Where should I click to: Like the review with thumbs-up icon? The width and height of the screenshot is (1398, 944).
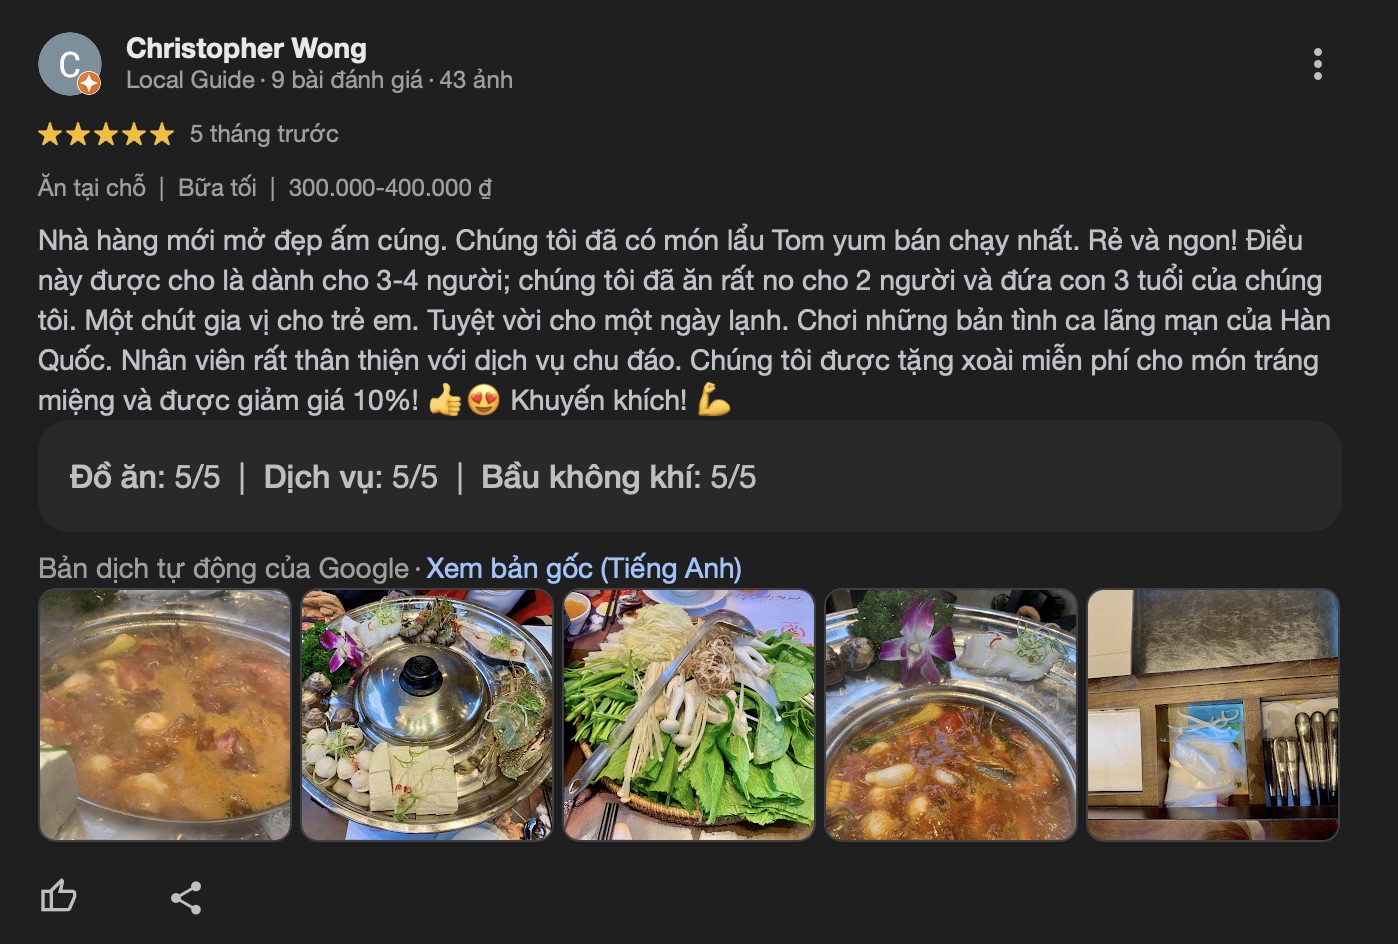tap(59, 896)
